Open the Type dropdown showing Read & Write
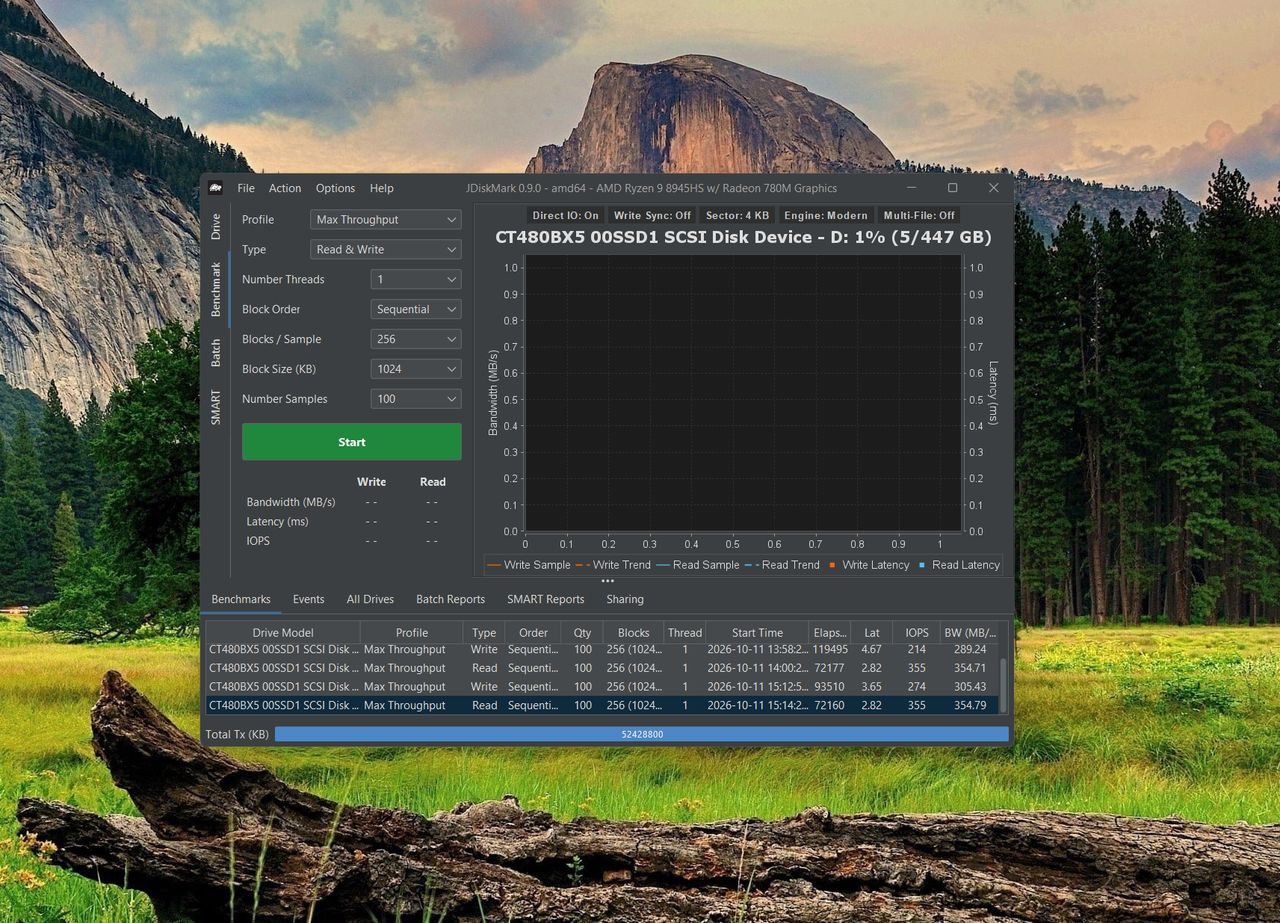Image resolution: width=1280 pixels, height=923 pixels. (x=385, y=250)
